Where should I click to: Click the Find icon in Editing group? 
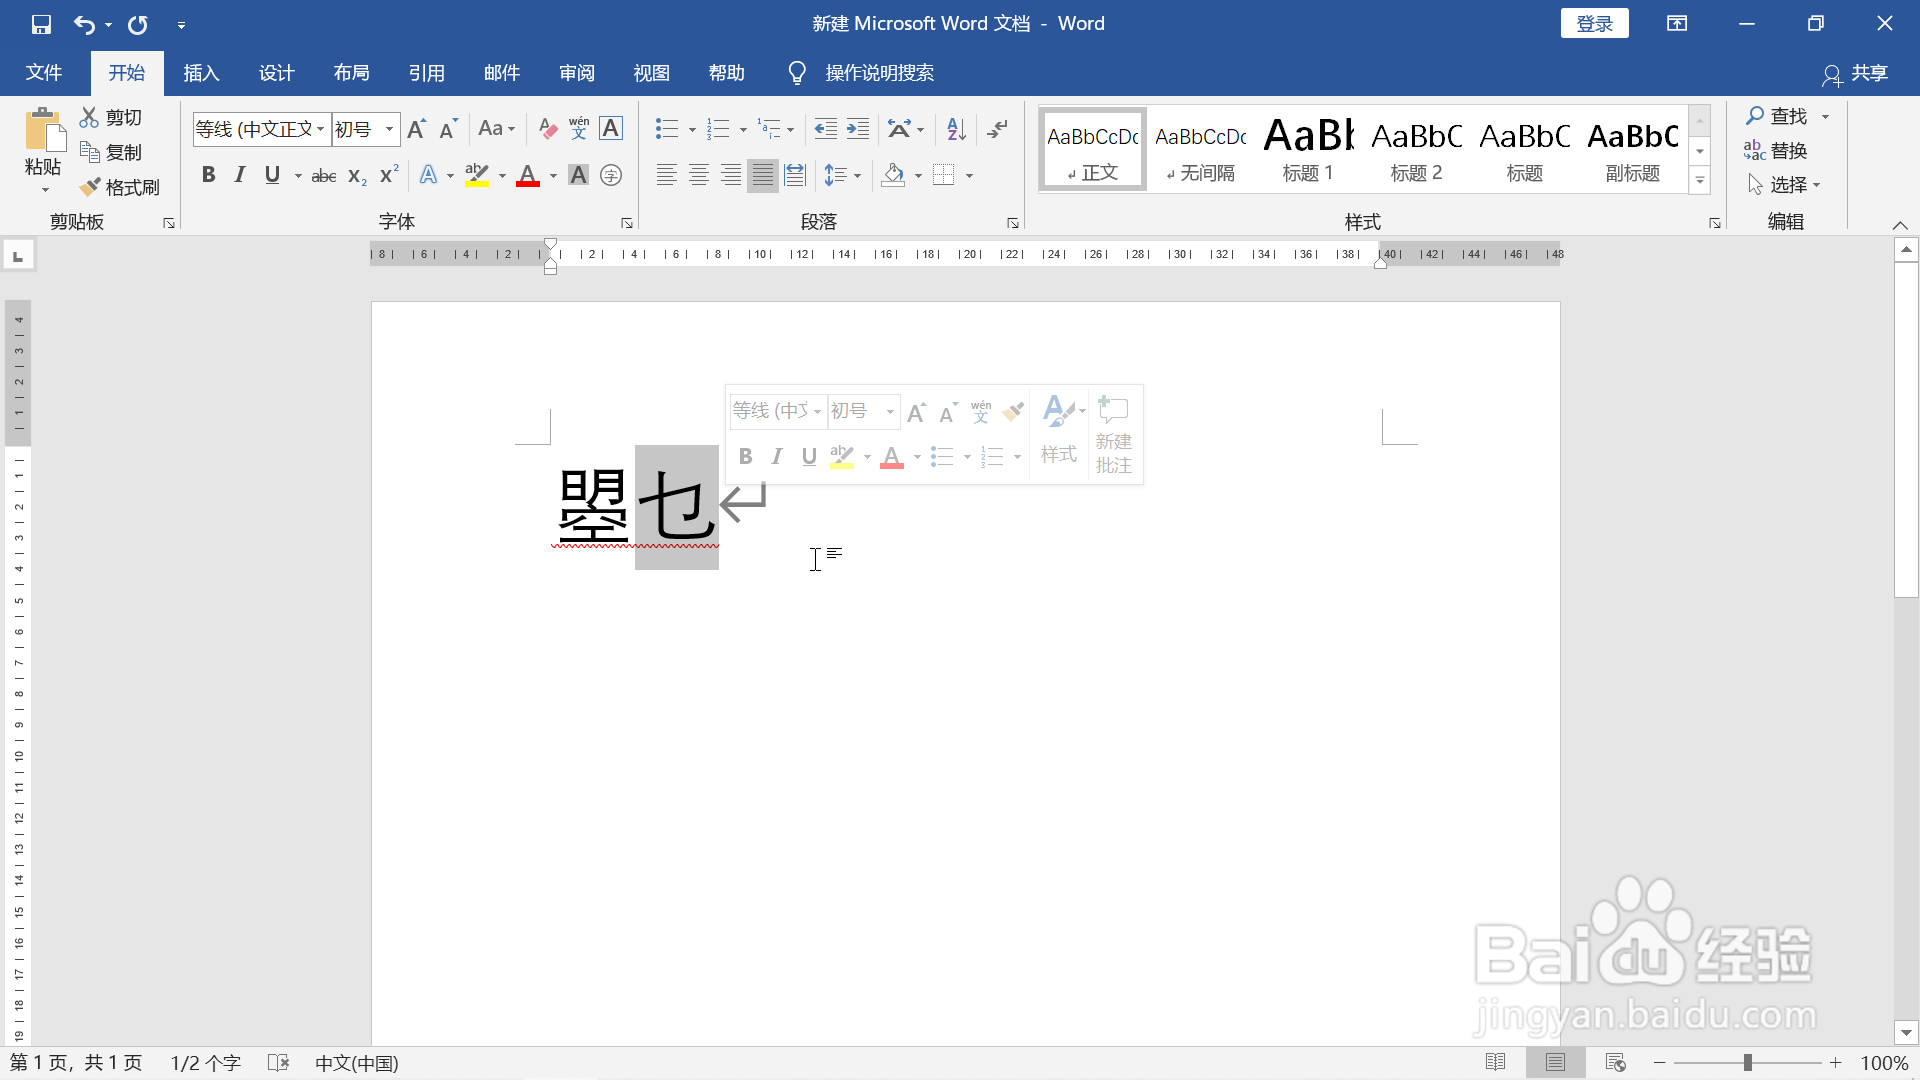(1776, 115)
